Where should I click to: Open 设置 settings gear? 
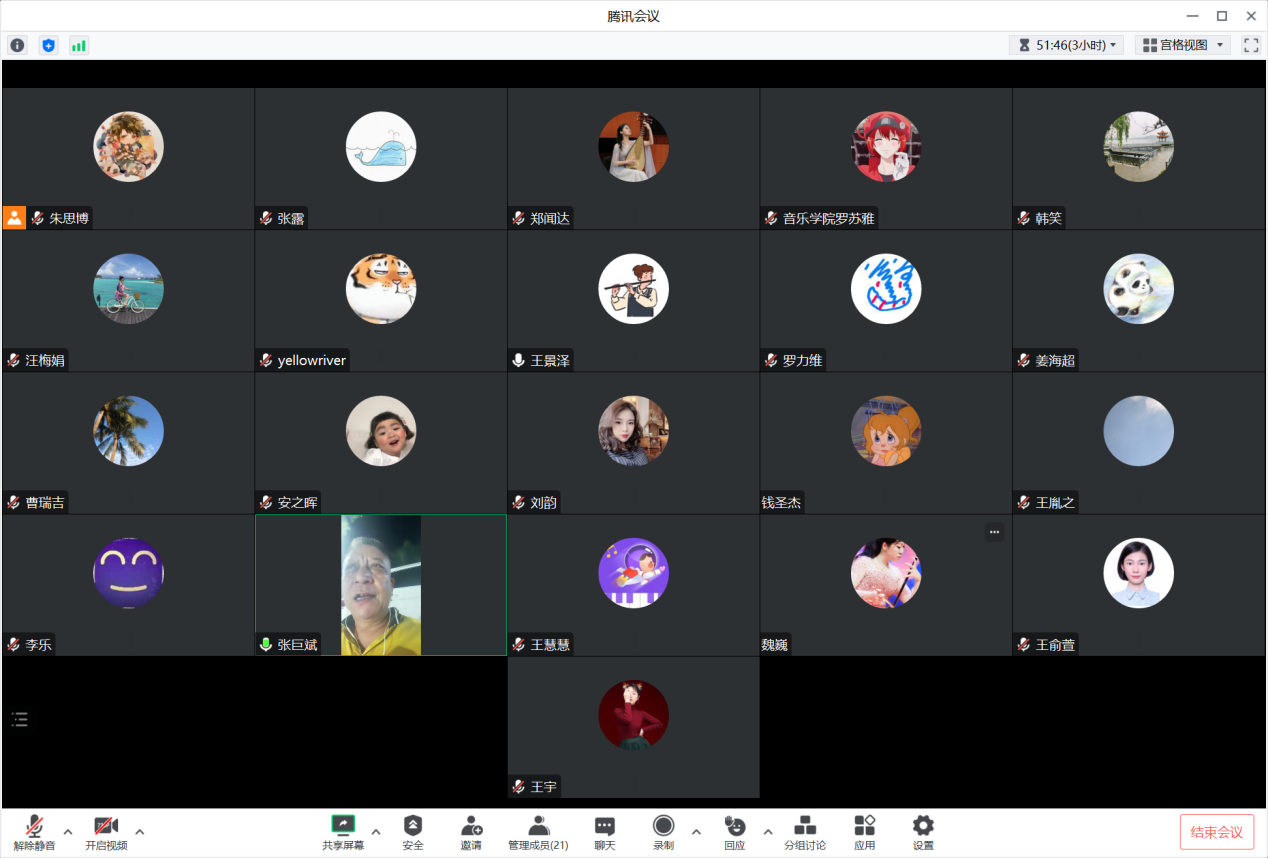point(923,831)
